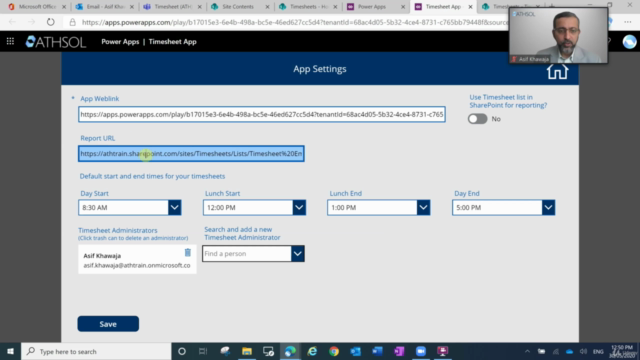Screen dimensions: 640x360
Task: Go forward in the browser
Action: pyautogui.click(x=31, y=22)
